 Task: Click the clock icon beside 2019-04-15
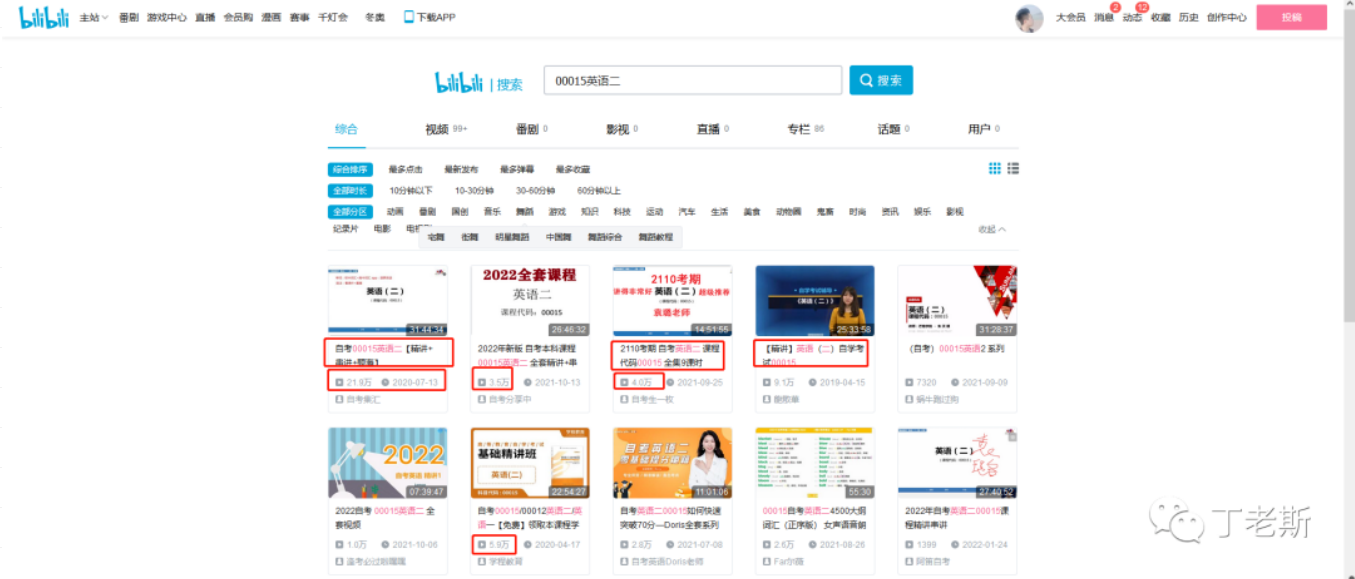coord(813,382)
